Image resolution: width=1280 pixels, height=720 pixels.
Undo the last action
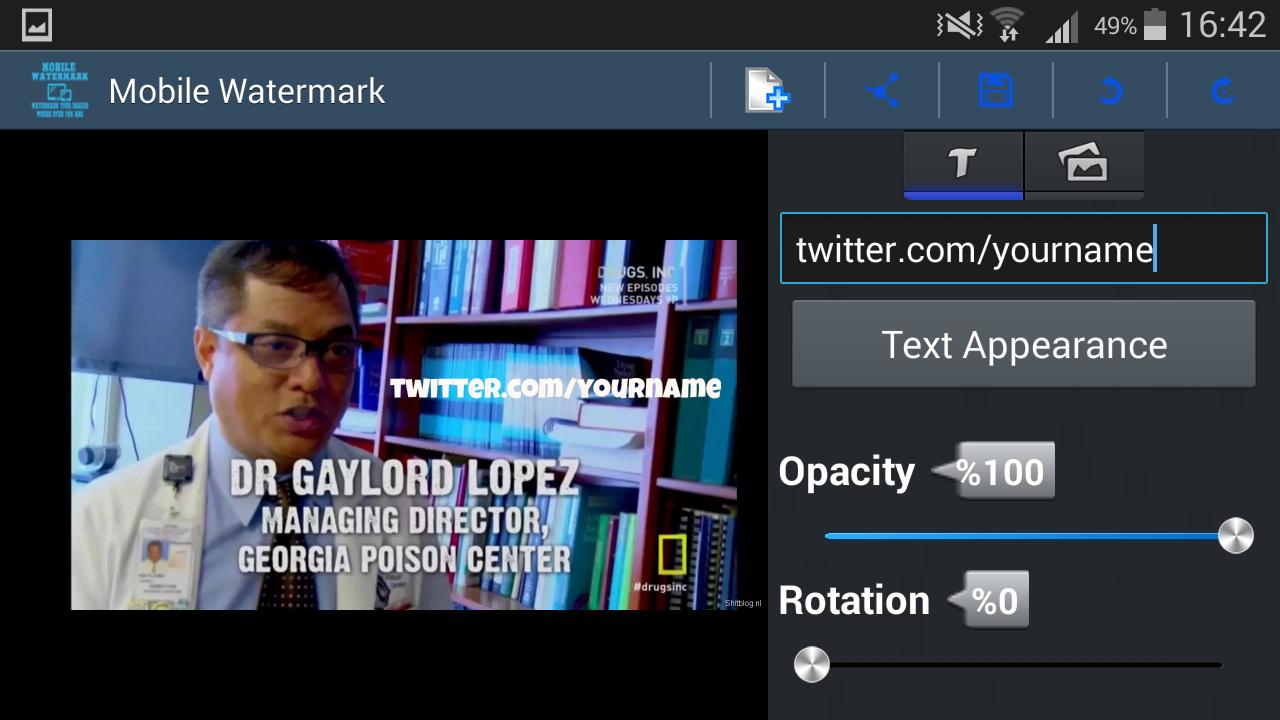pos(1110,92)
